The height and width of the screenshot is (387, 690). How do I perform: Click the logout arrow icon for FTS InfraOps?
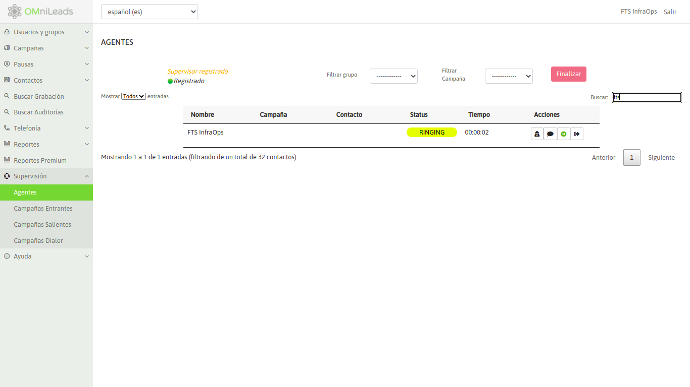coord(577,134)
